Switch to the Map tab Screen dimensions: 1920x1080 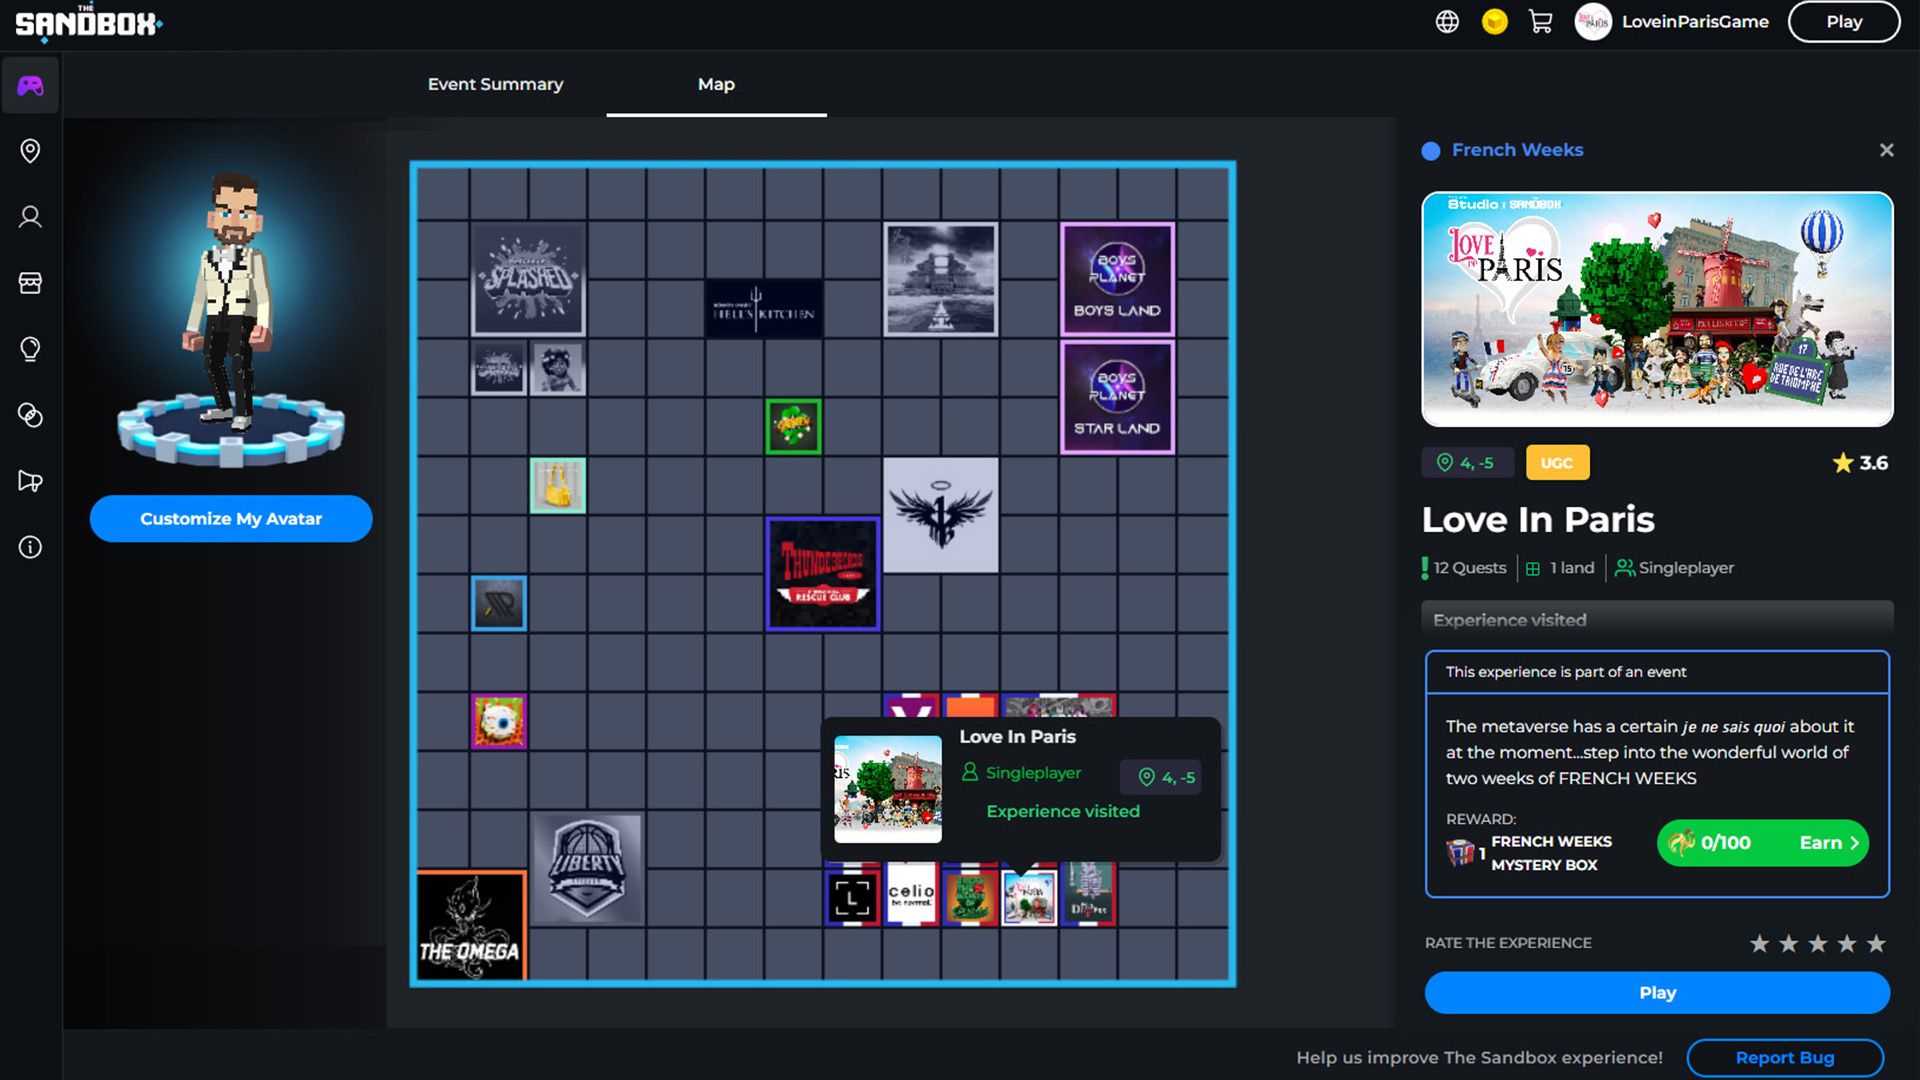[x=716, y=84]
